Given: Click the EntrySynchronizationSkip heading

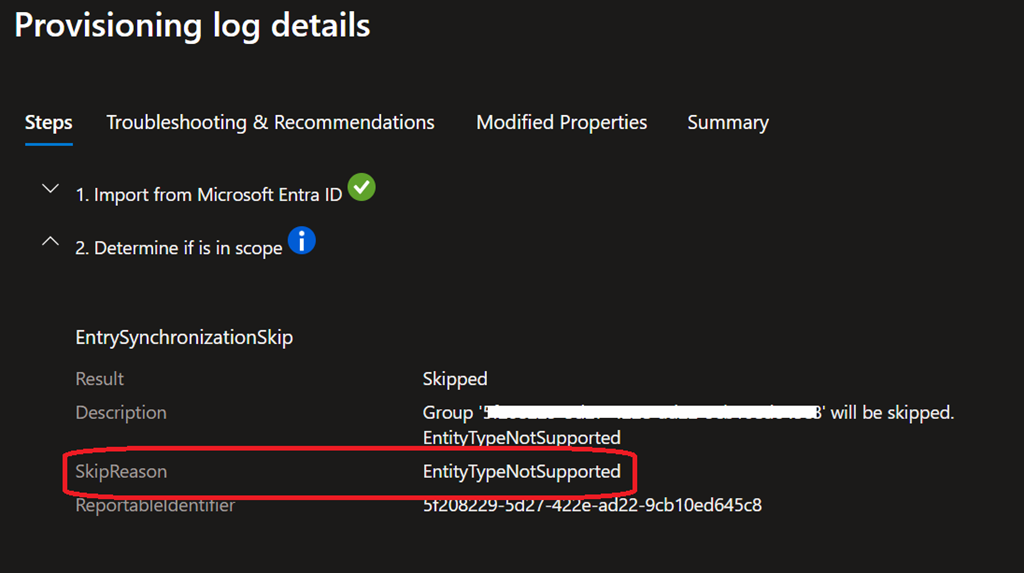Looking at the screenshot, I should coord(184,337).
